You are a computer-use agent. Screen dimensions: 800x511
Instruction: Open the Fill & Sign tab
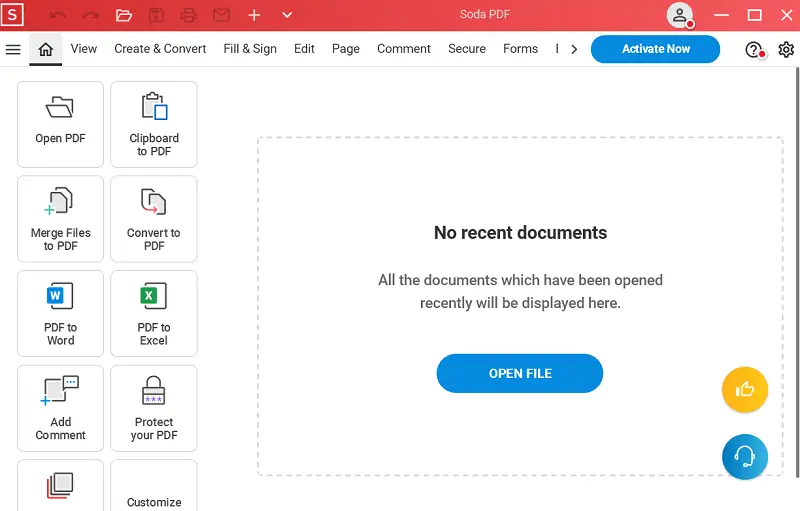[250, 49]
